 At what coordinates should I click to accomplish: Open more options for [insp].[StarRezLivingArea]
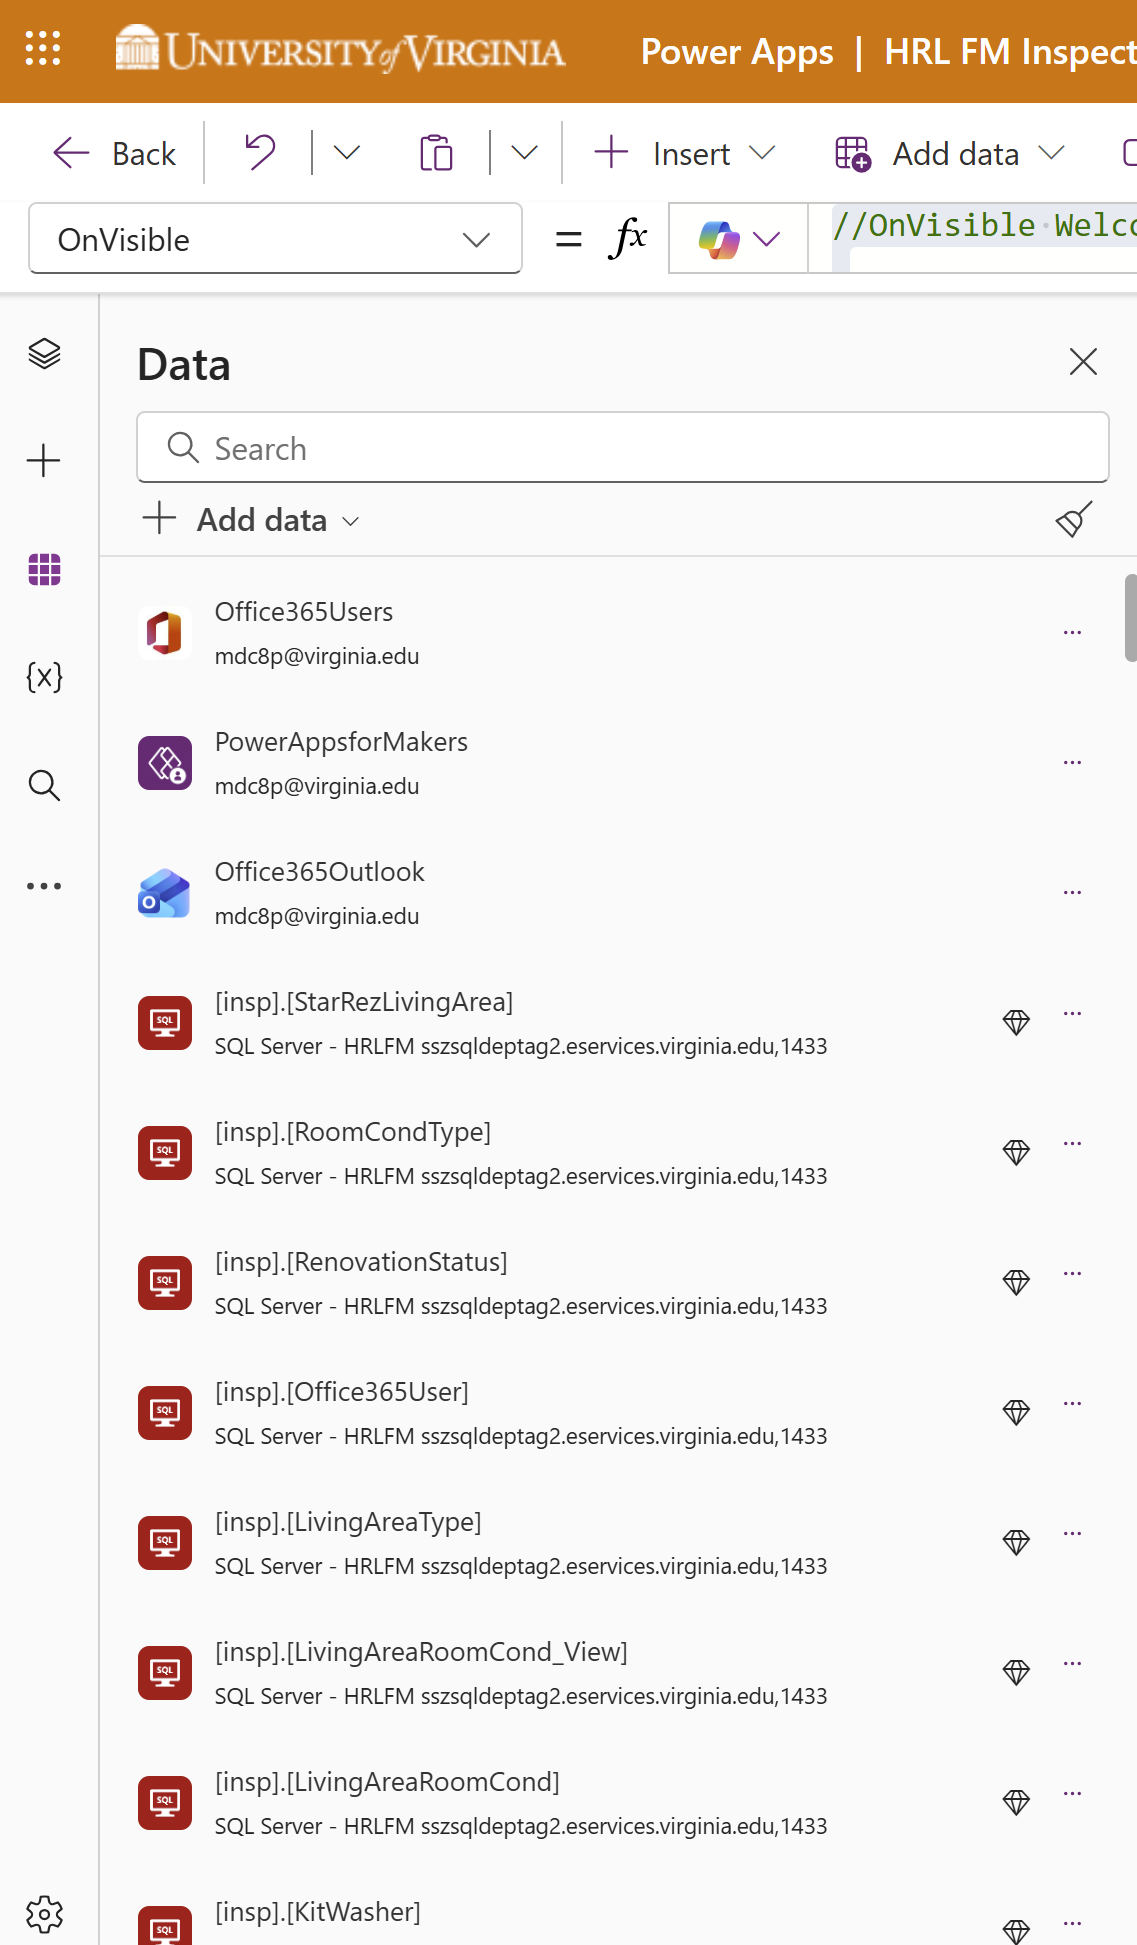pos(1073,1014)
